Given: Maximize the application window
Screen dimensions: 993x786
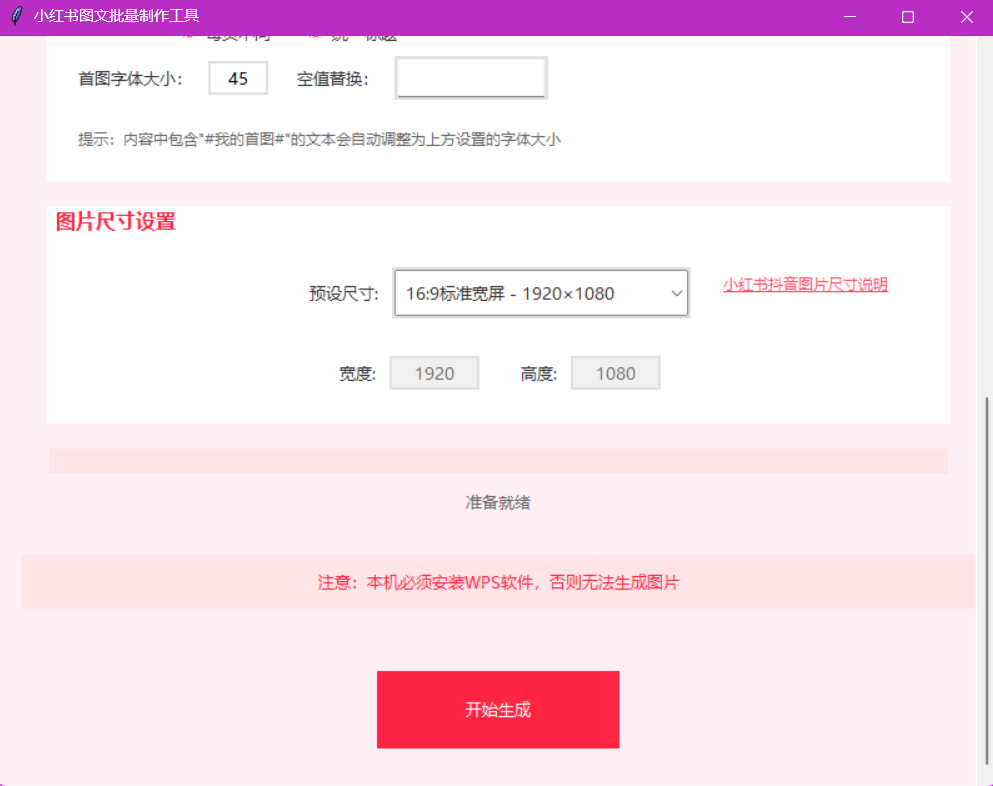Looking at the screenshot, I should [908, 17].
